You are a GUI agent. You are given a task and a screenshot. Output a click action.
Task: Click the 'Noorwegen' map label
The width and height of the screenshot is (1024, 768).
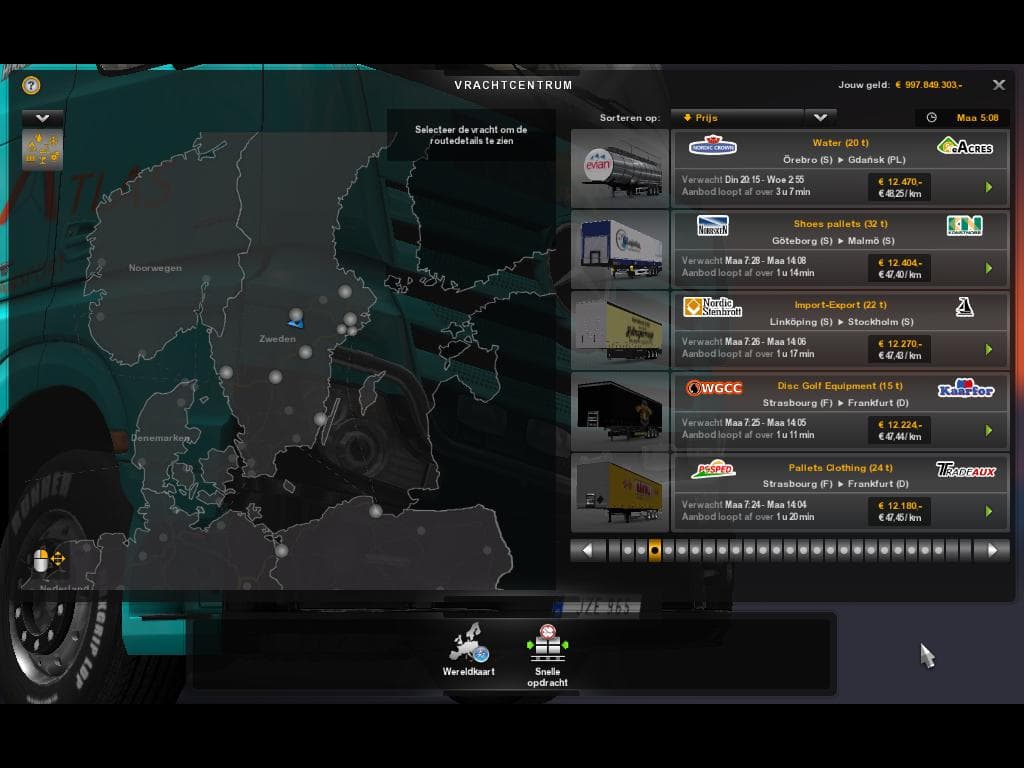(x=155, y=268)
